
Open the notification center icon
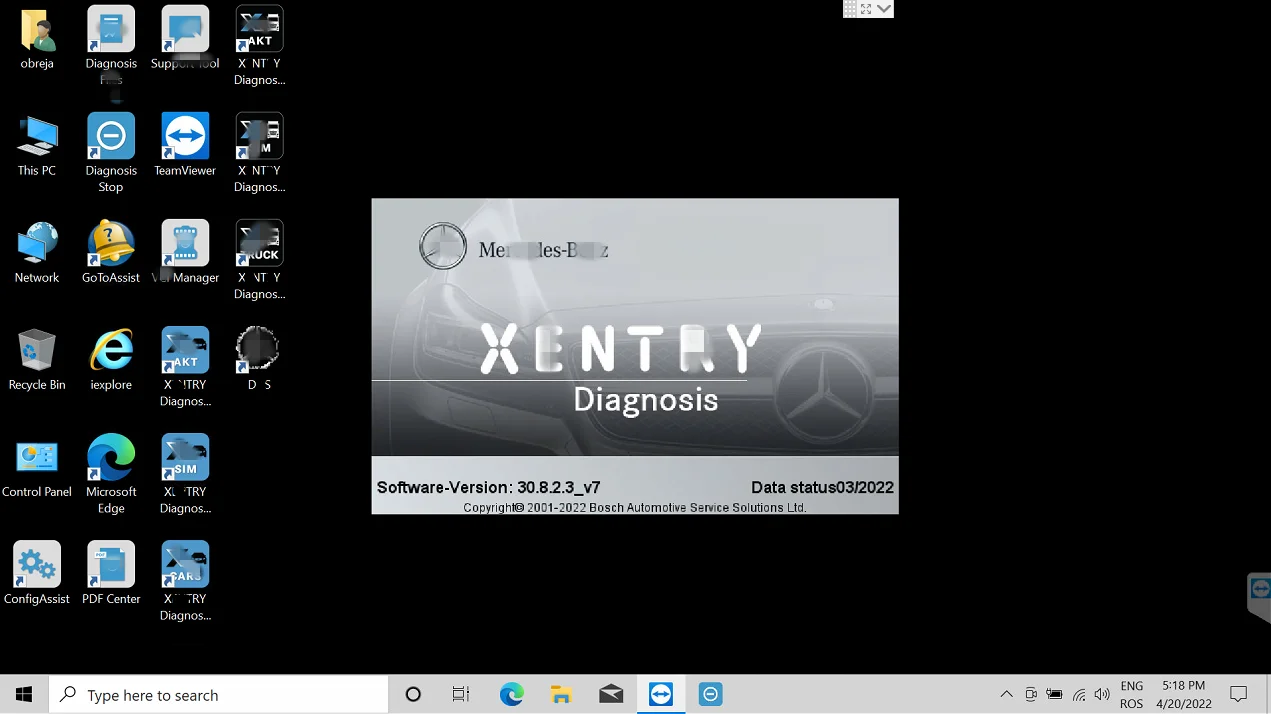(x=1238, y=694)
